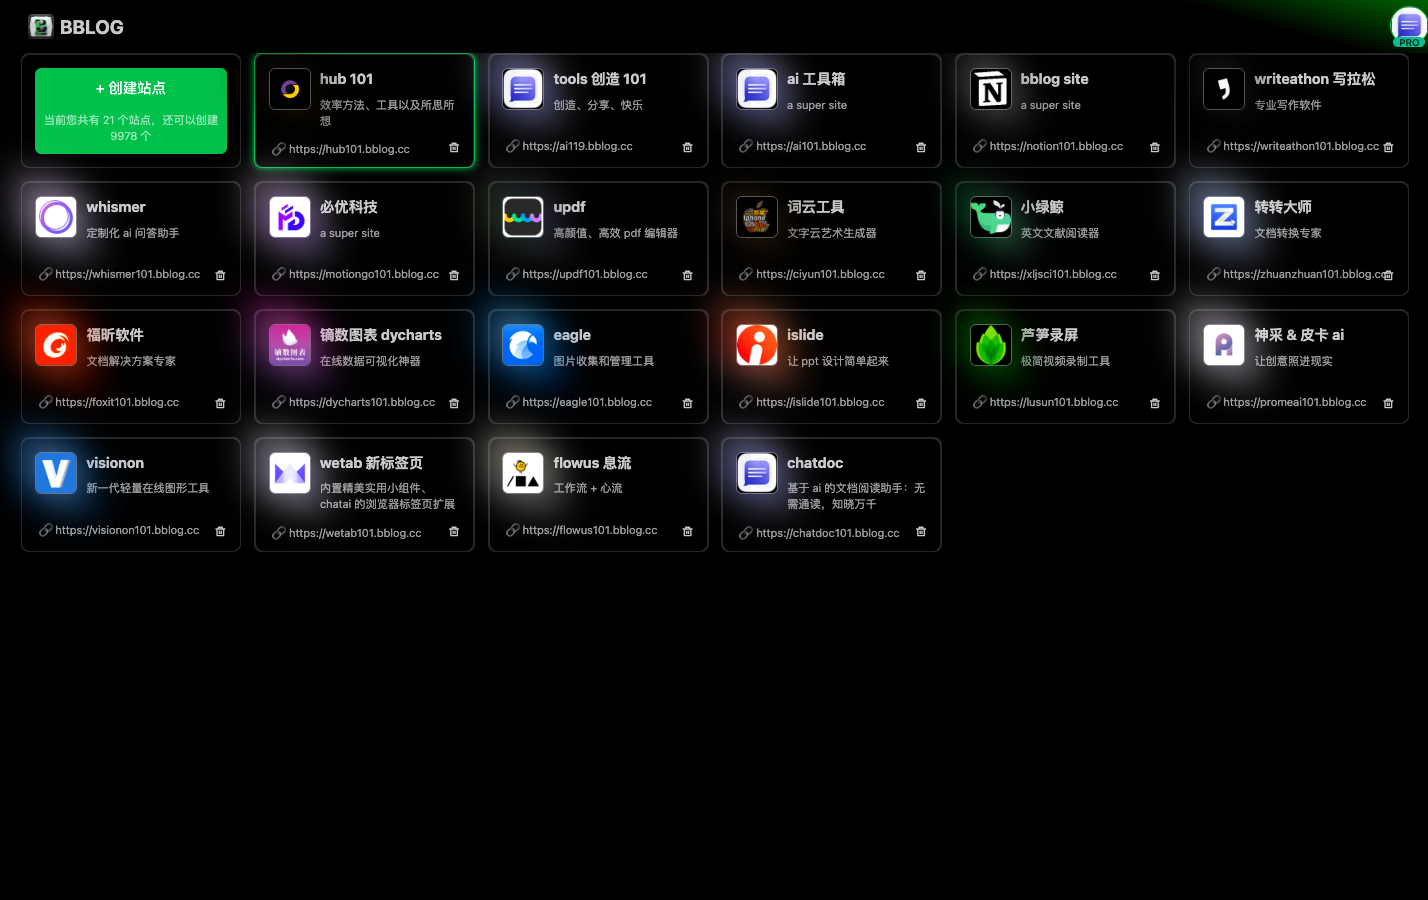Delete the 福昕软件 site
1428x900 pixels.
tap(221, 403)
